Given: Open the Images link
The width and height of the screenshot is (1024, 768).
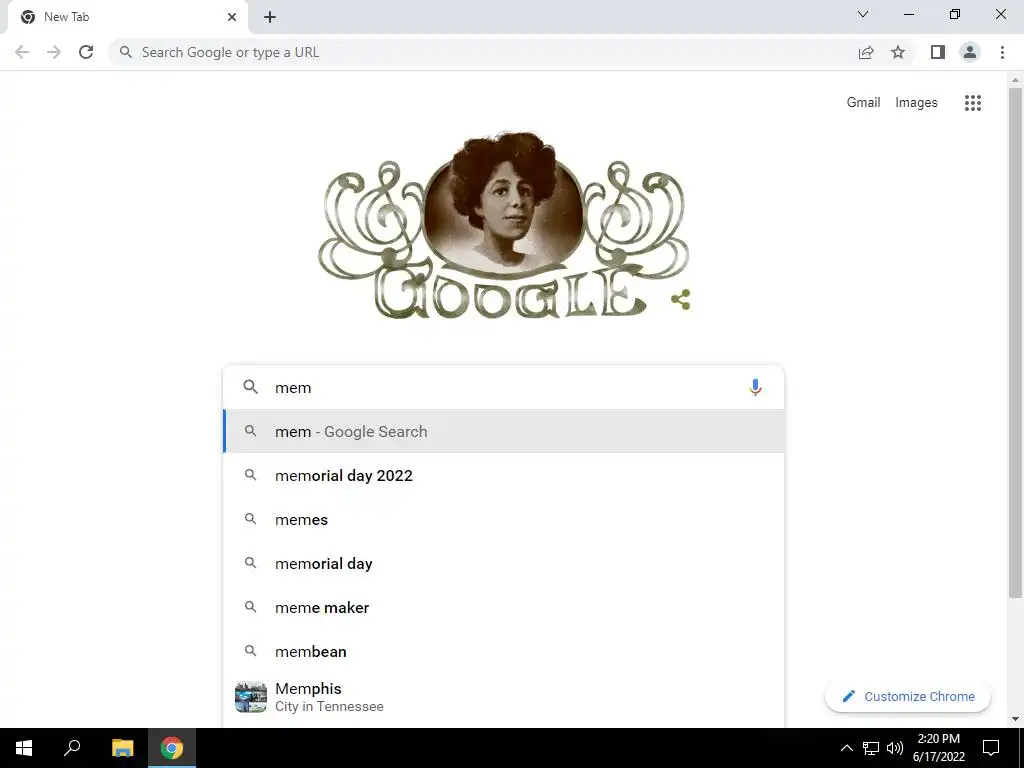Looking at the screenshot, I should coord(916,103).
